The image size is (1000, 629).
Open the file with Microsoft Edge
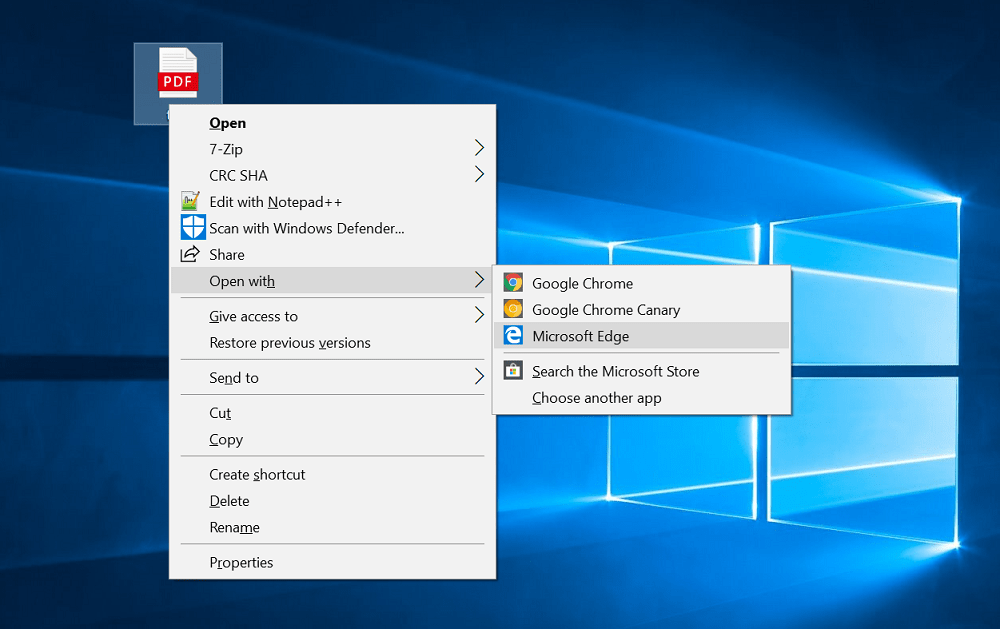[642, 336]
